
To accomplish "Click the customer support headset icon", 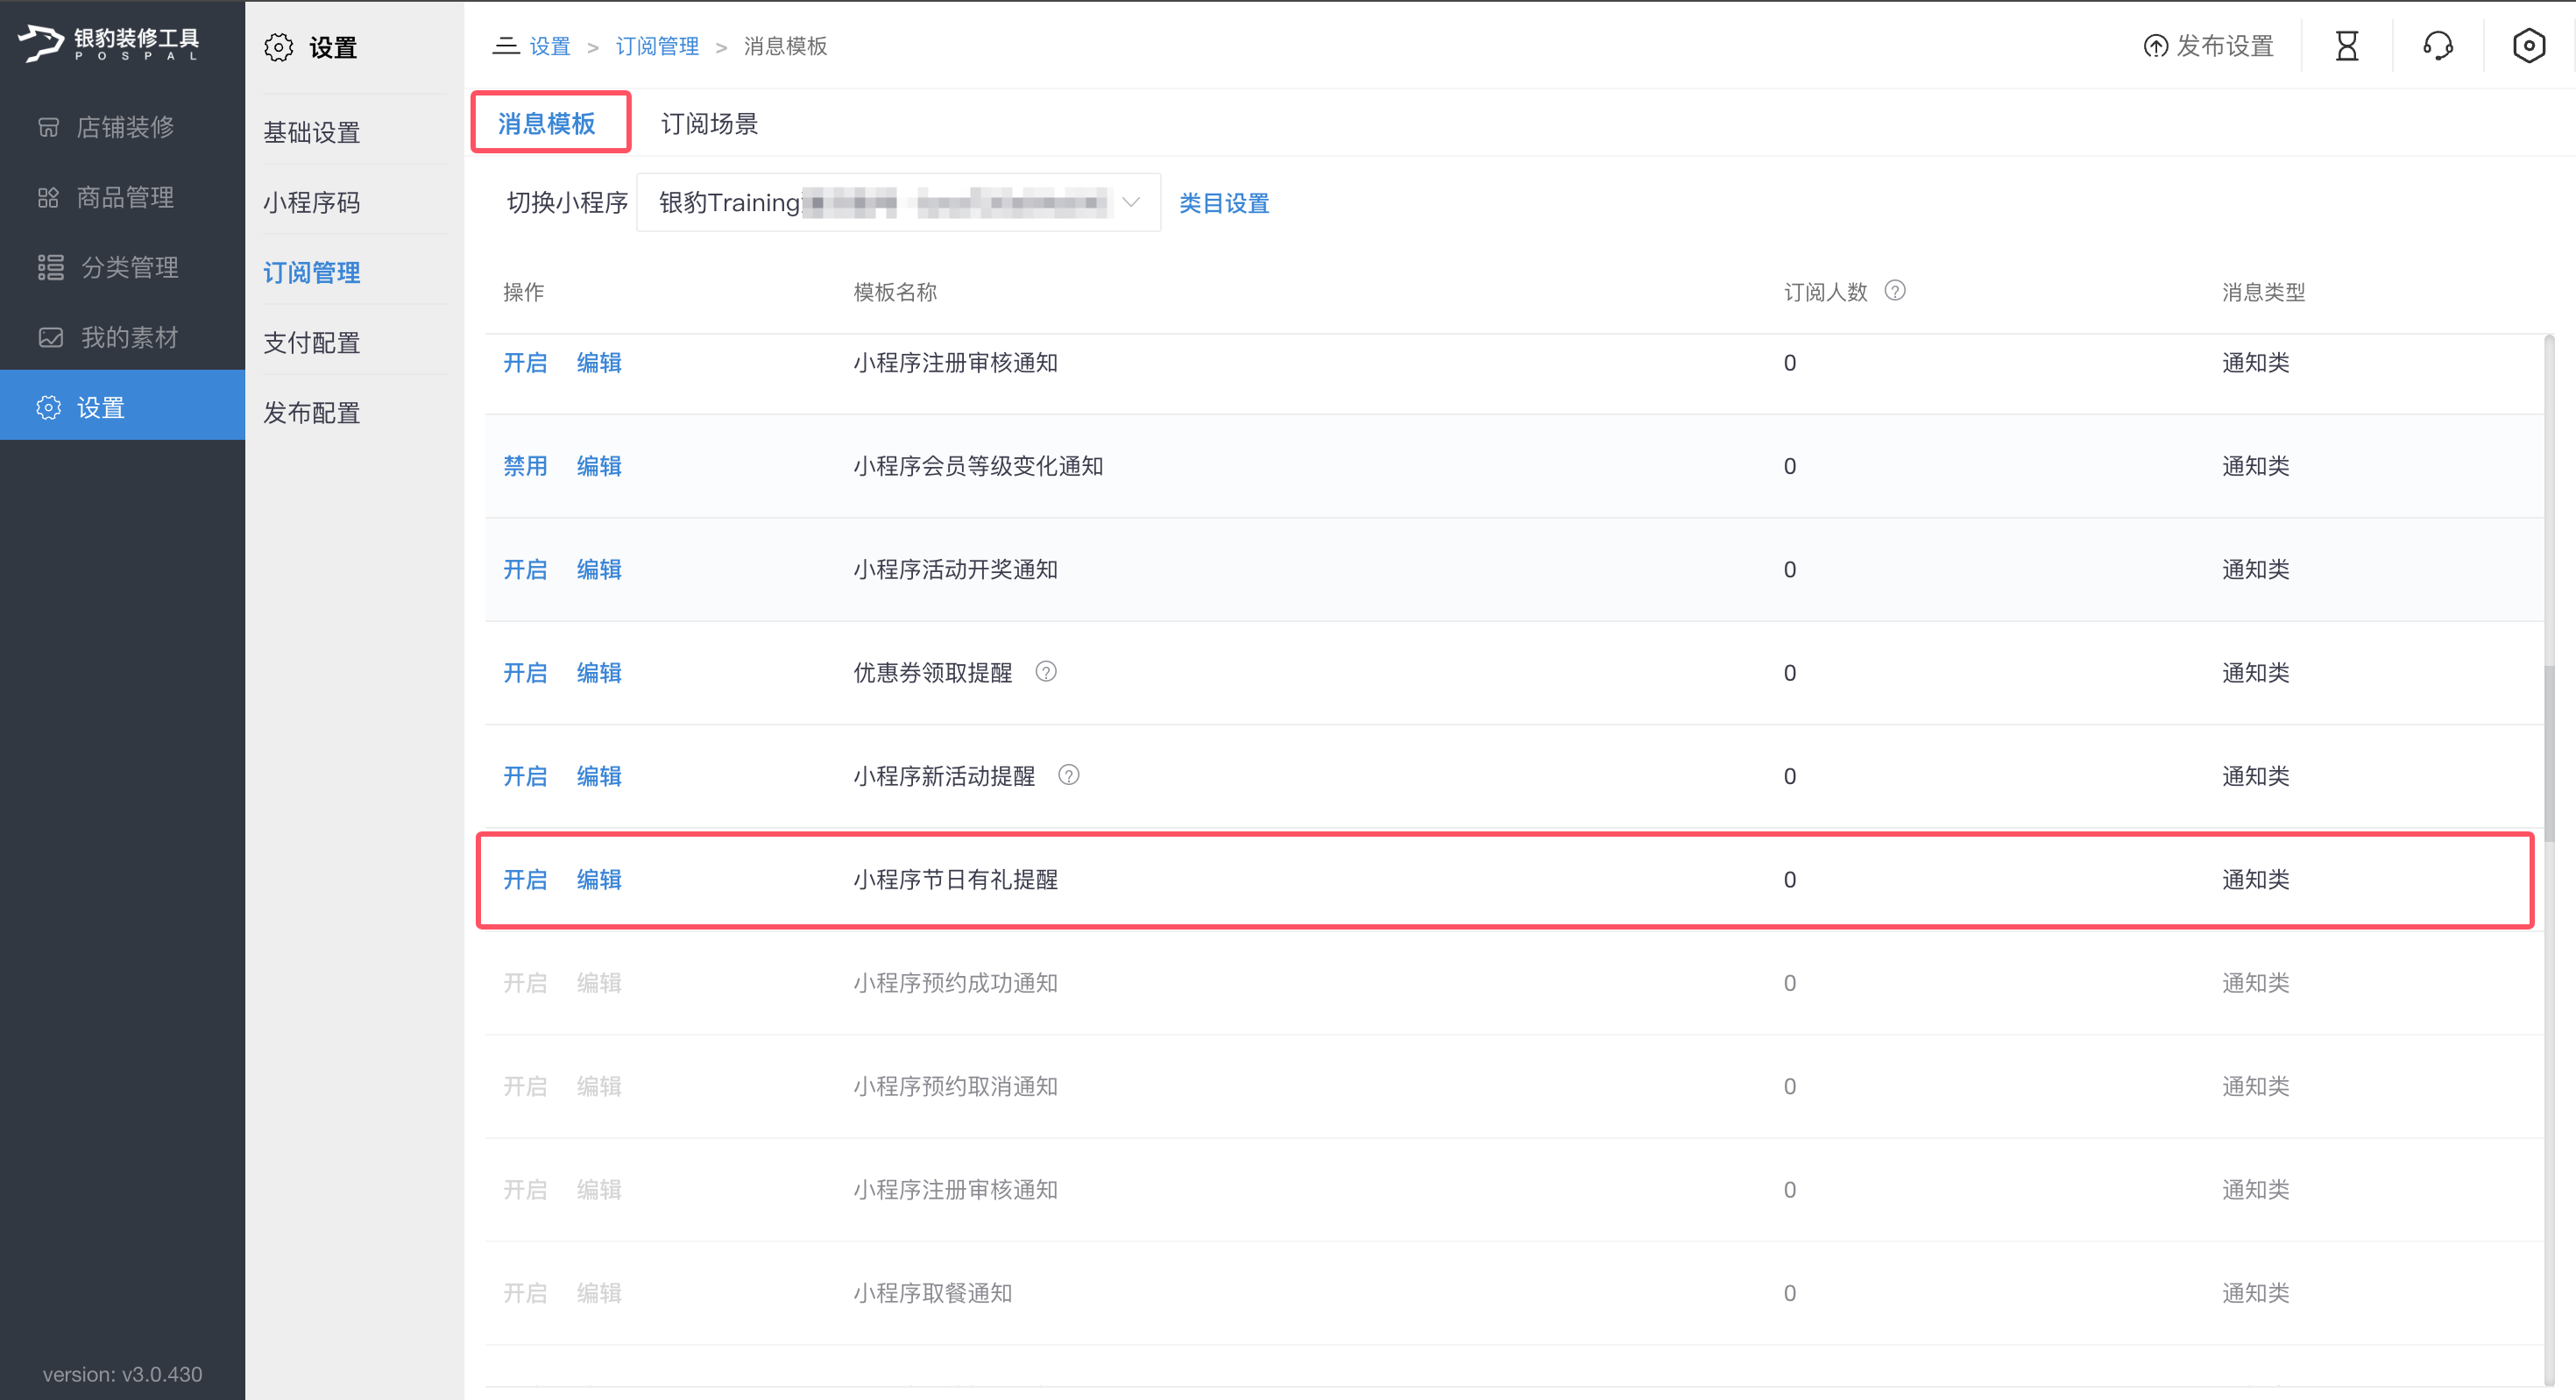I will 2438,45.
